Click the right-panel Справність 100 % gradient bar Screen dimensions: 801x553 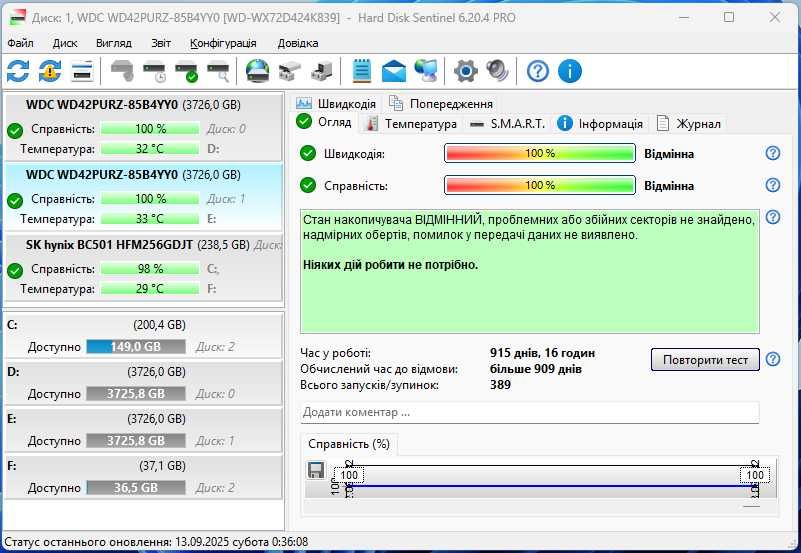click(540, 185)
